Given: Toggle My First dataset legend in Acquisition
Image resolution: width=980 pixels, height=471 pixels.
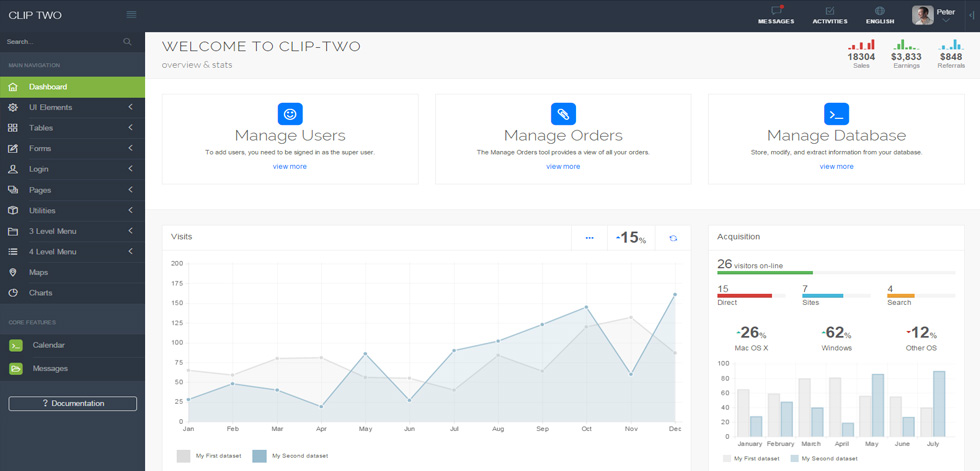Looking at the screenshot, I should pyautogui.click(x=751, y=459).
